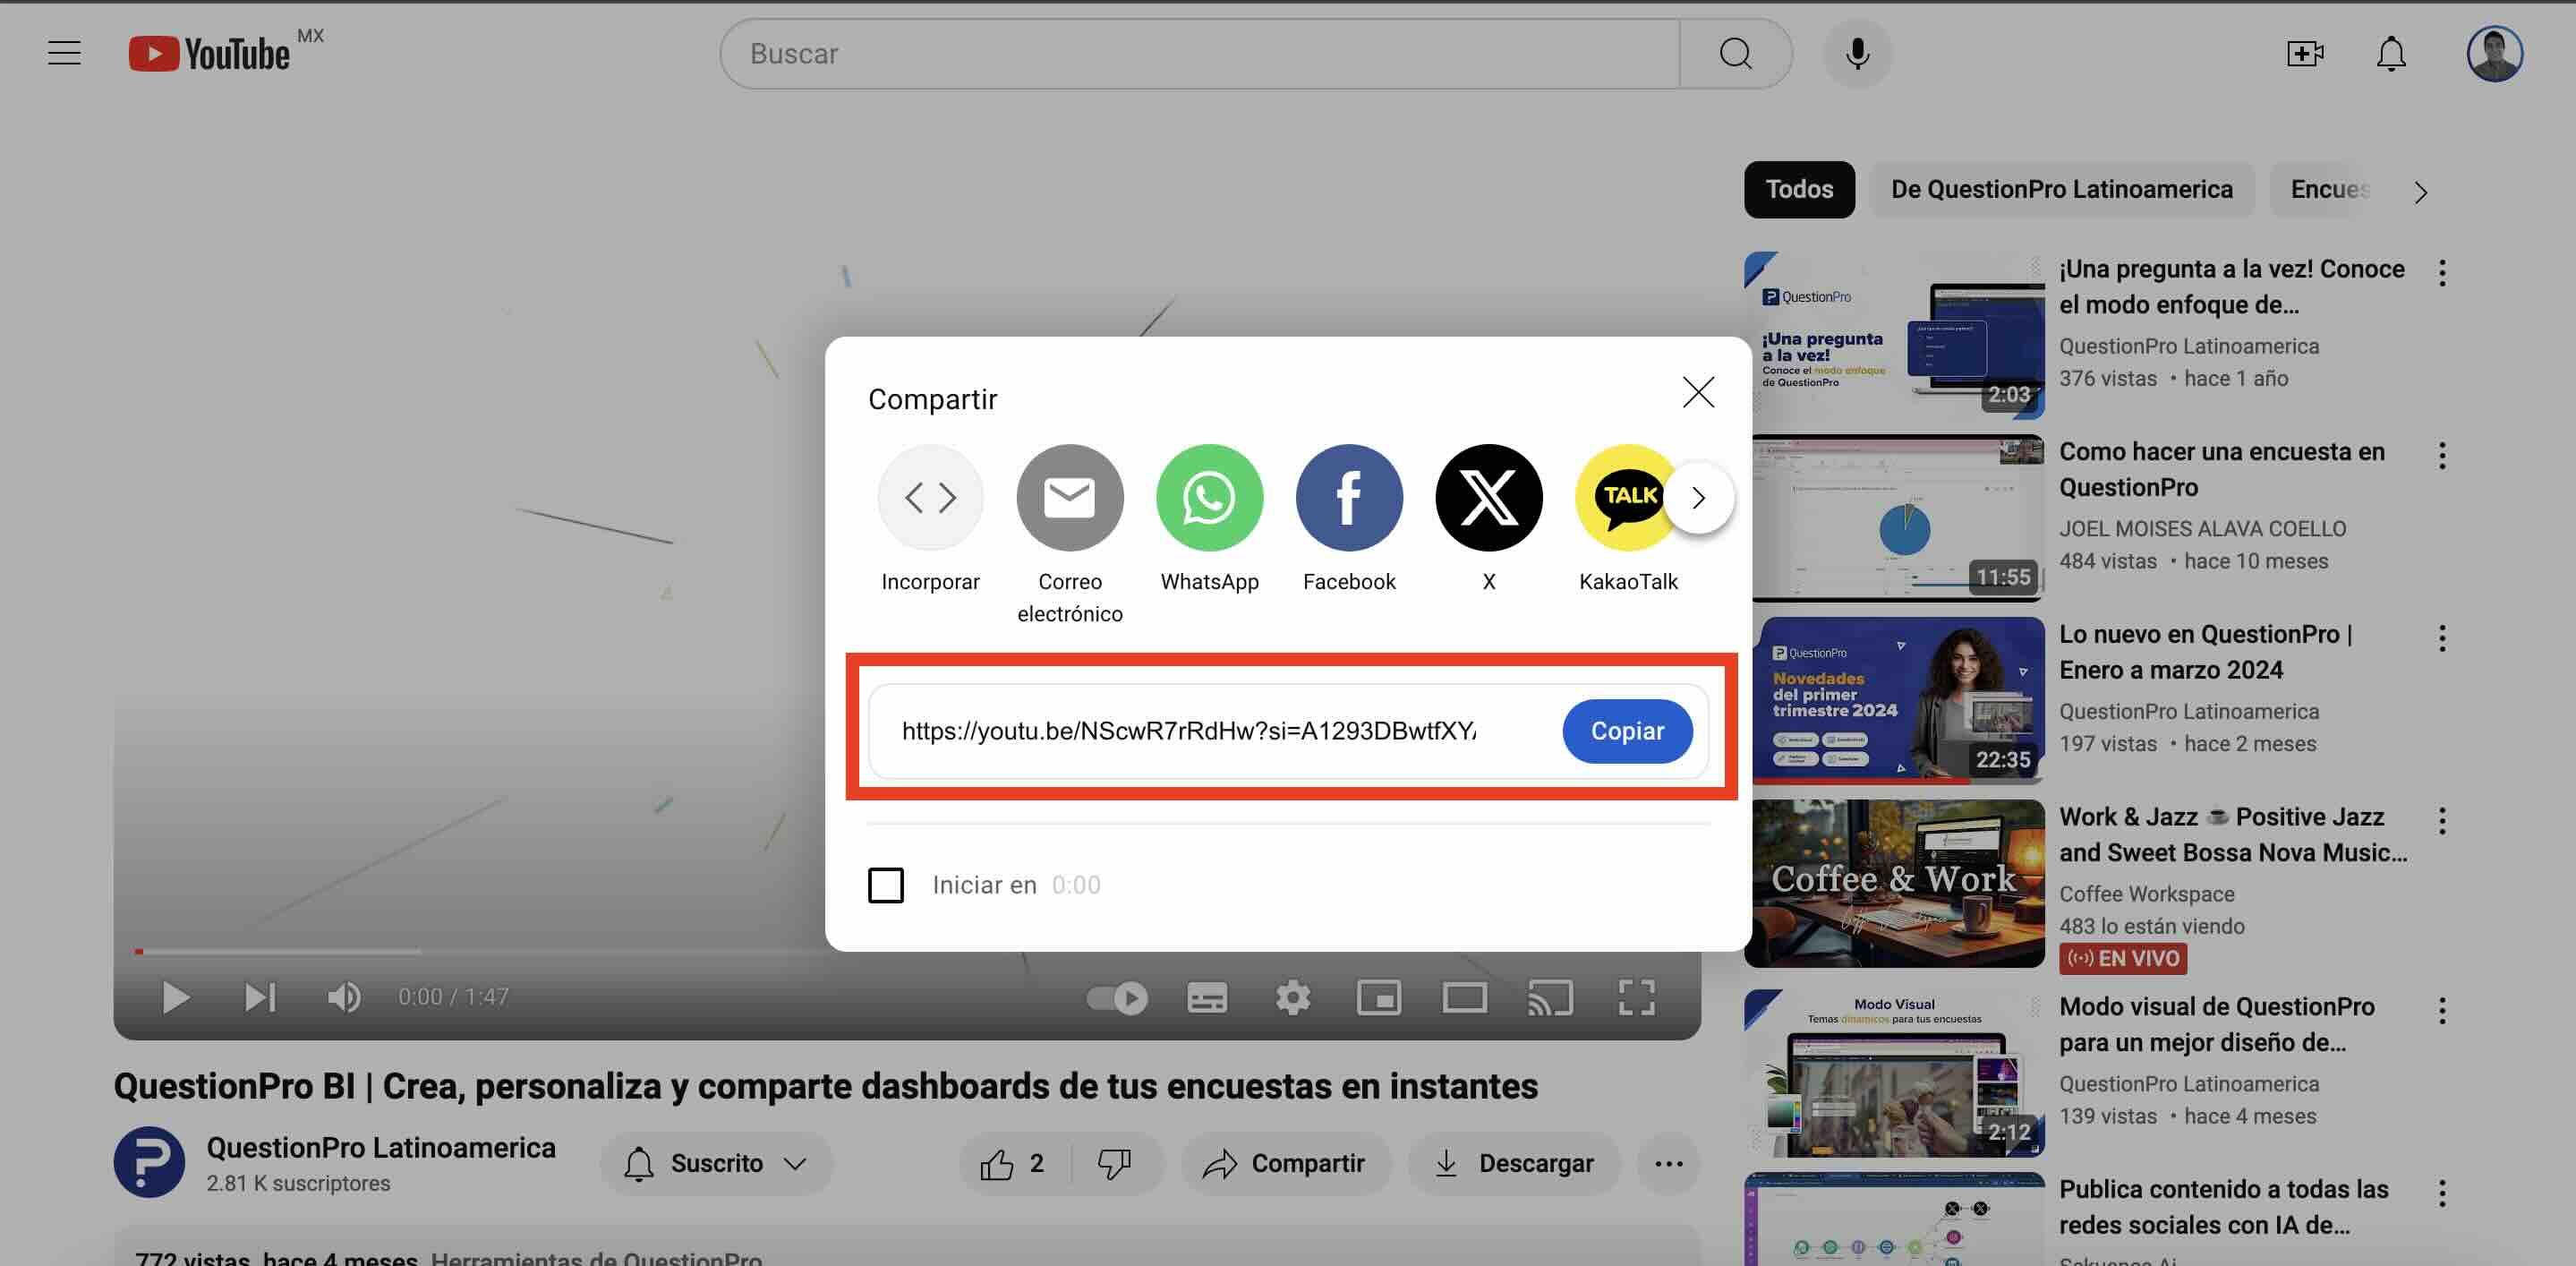Open options for Lo nuevo en QuestionPro
This screenshot has height=1266, width=2576.
(2442, 638)
